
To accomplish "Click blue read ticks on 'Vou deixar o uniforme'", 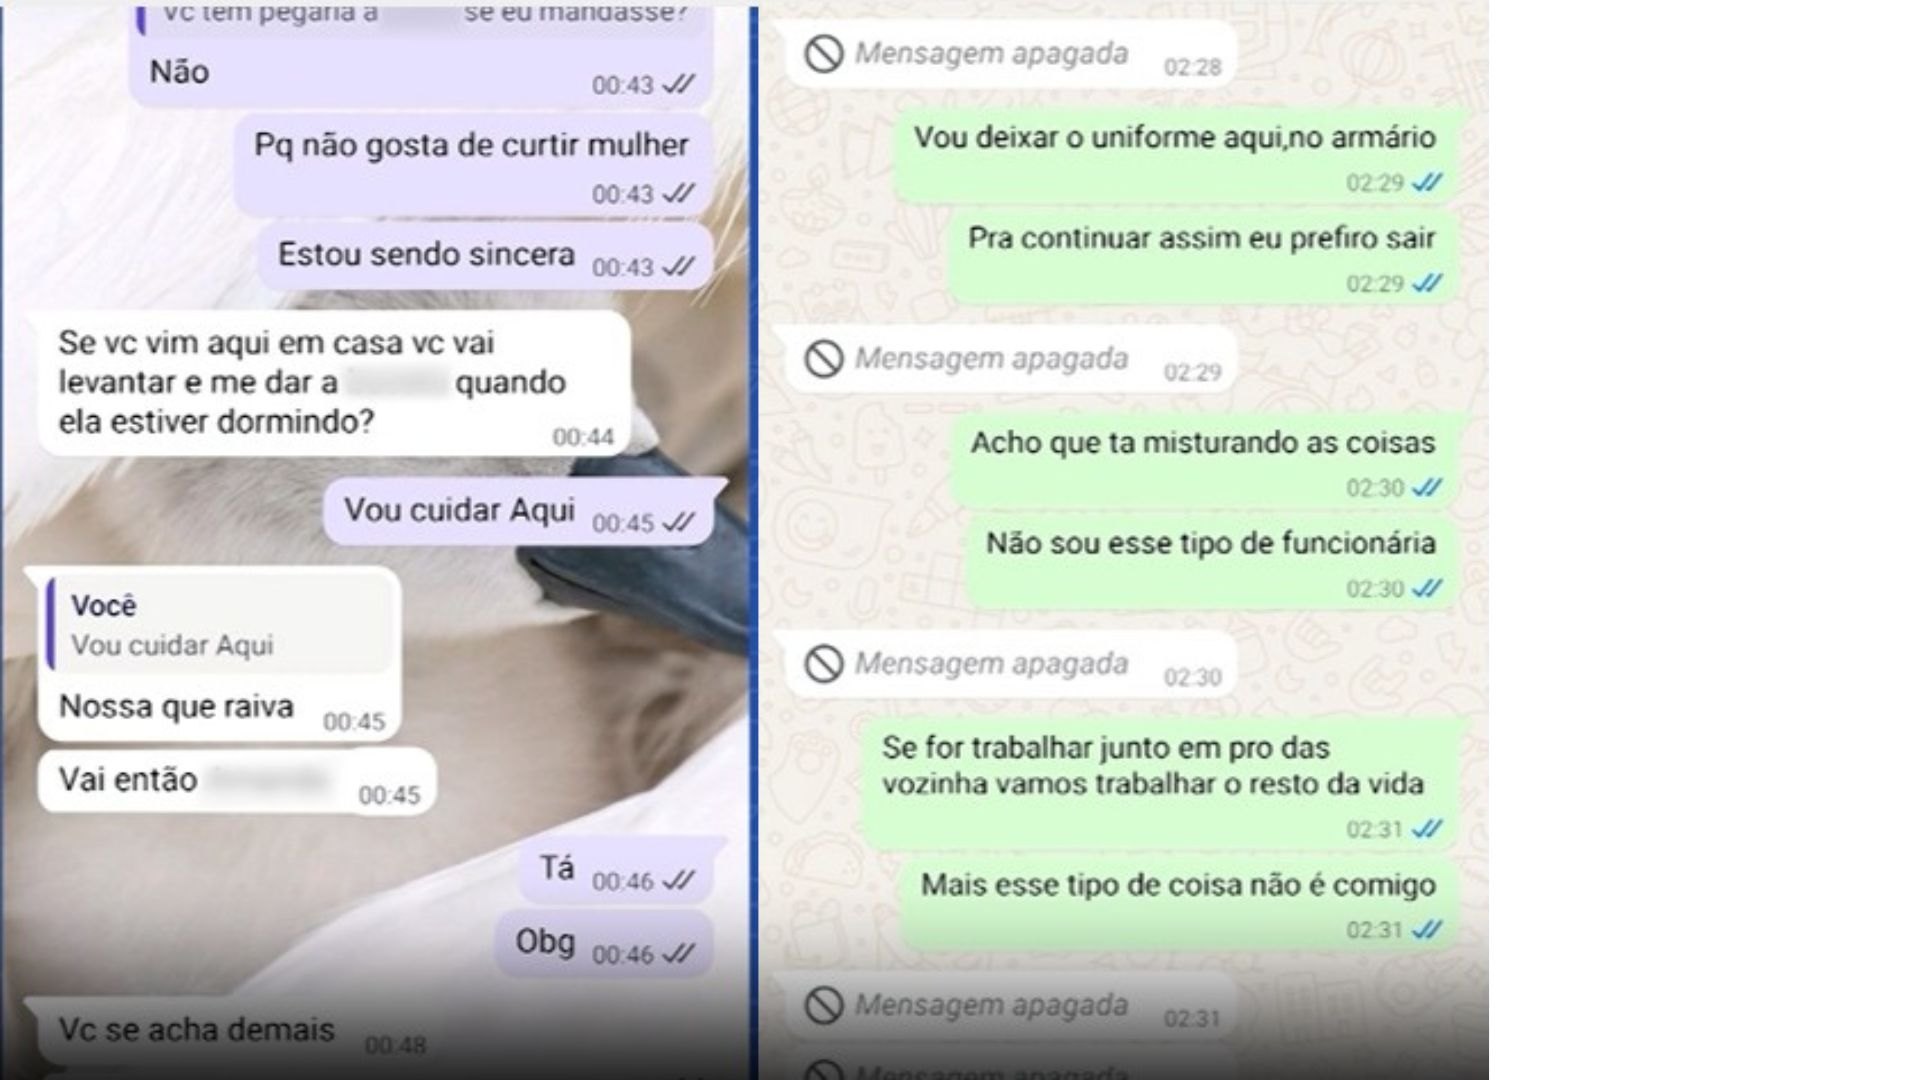I will pyautogui.click(x=1427, y=183).
